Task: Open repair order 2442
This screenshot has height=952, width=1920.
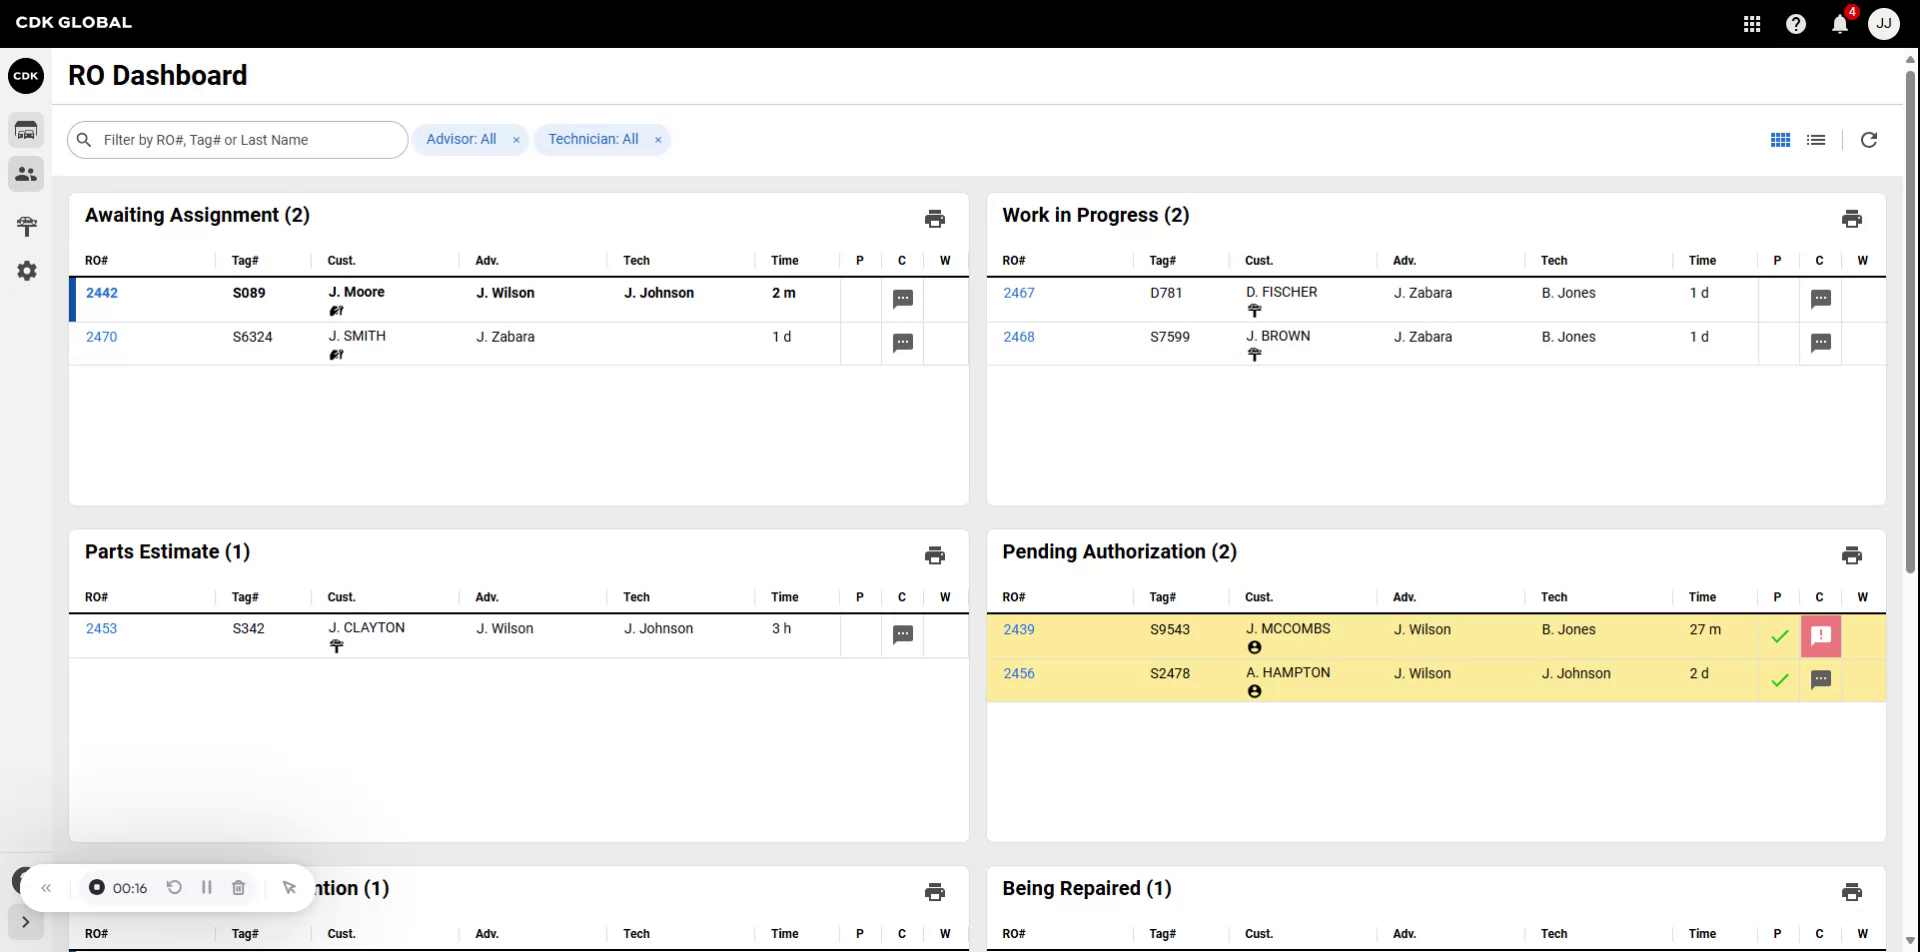Action: click(101, 293)
